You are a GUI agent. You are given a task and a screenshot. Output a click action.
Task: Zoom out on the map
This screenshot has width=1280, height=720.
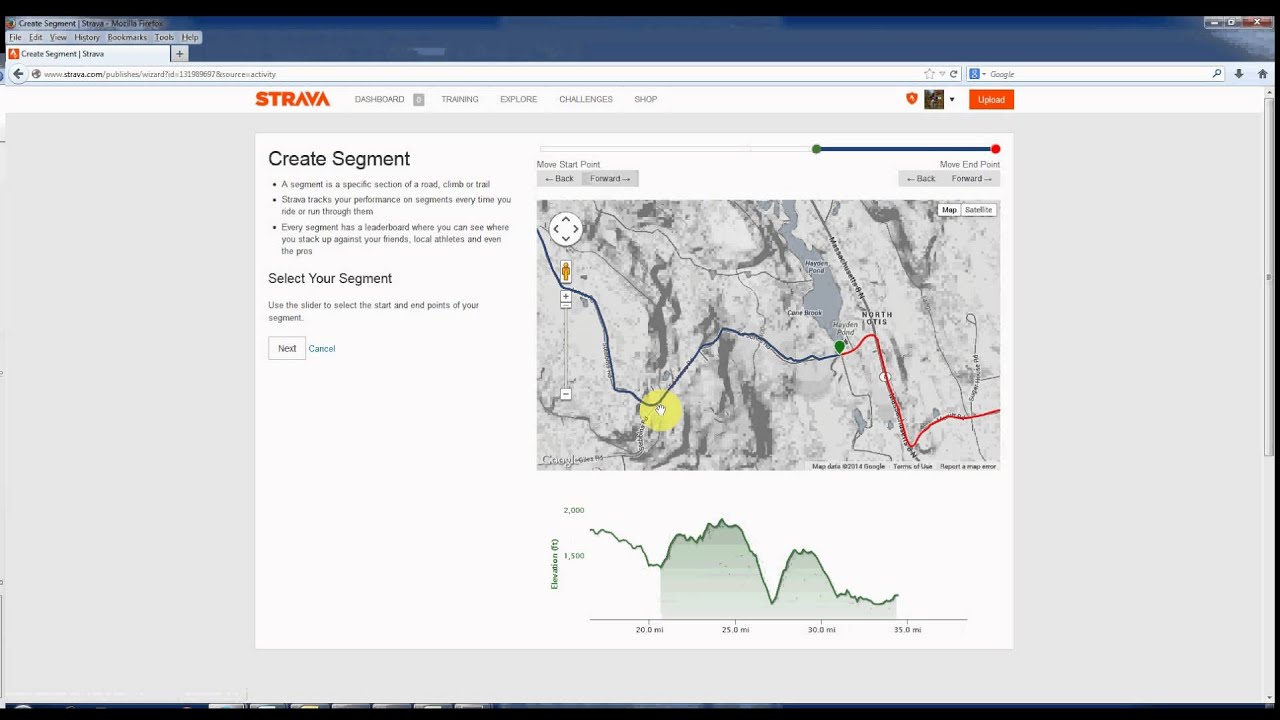pos(566,394)
